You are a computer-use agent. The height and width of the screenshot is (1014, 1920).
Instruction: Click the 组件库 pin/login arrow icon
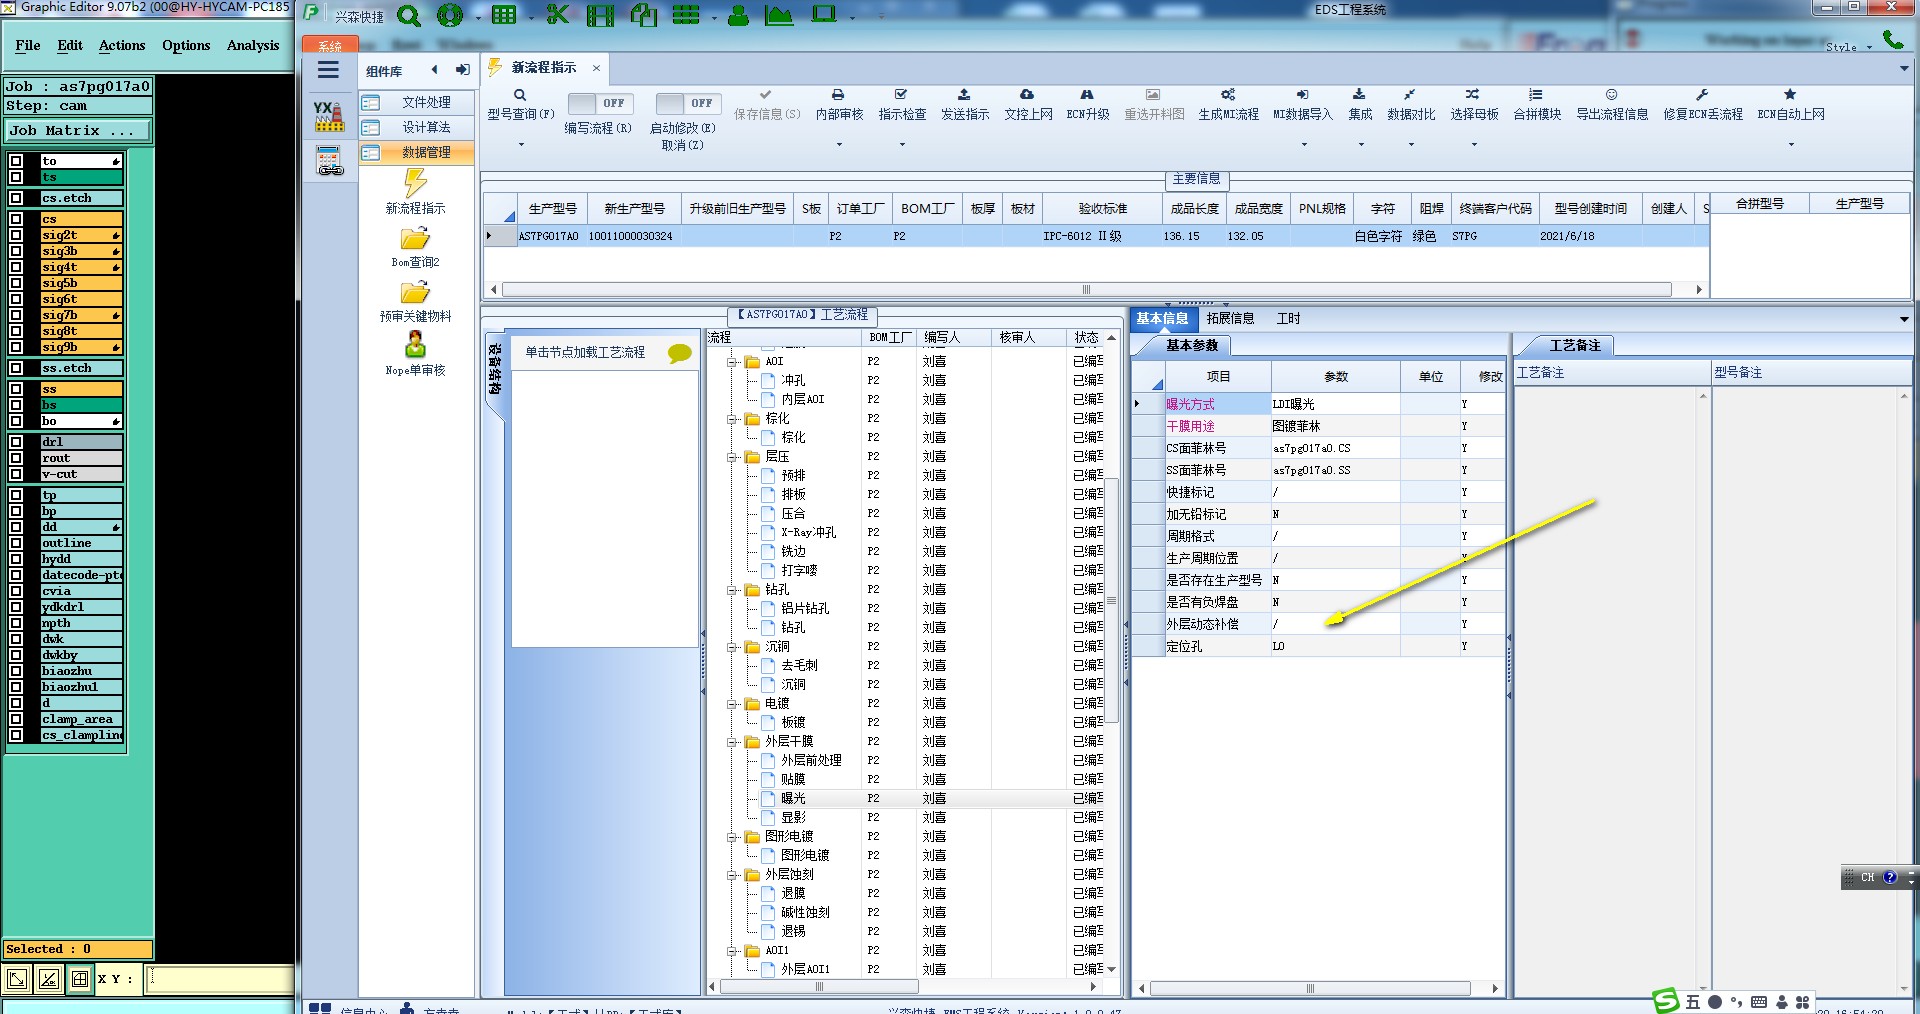click(462, 70)
